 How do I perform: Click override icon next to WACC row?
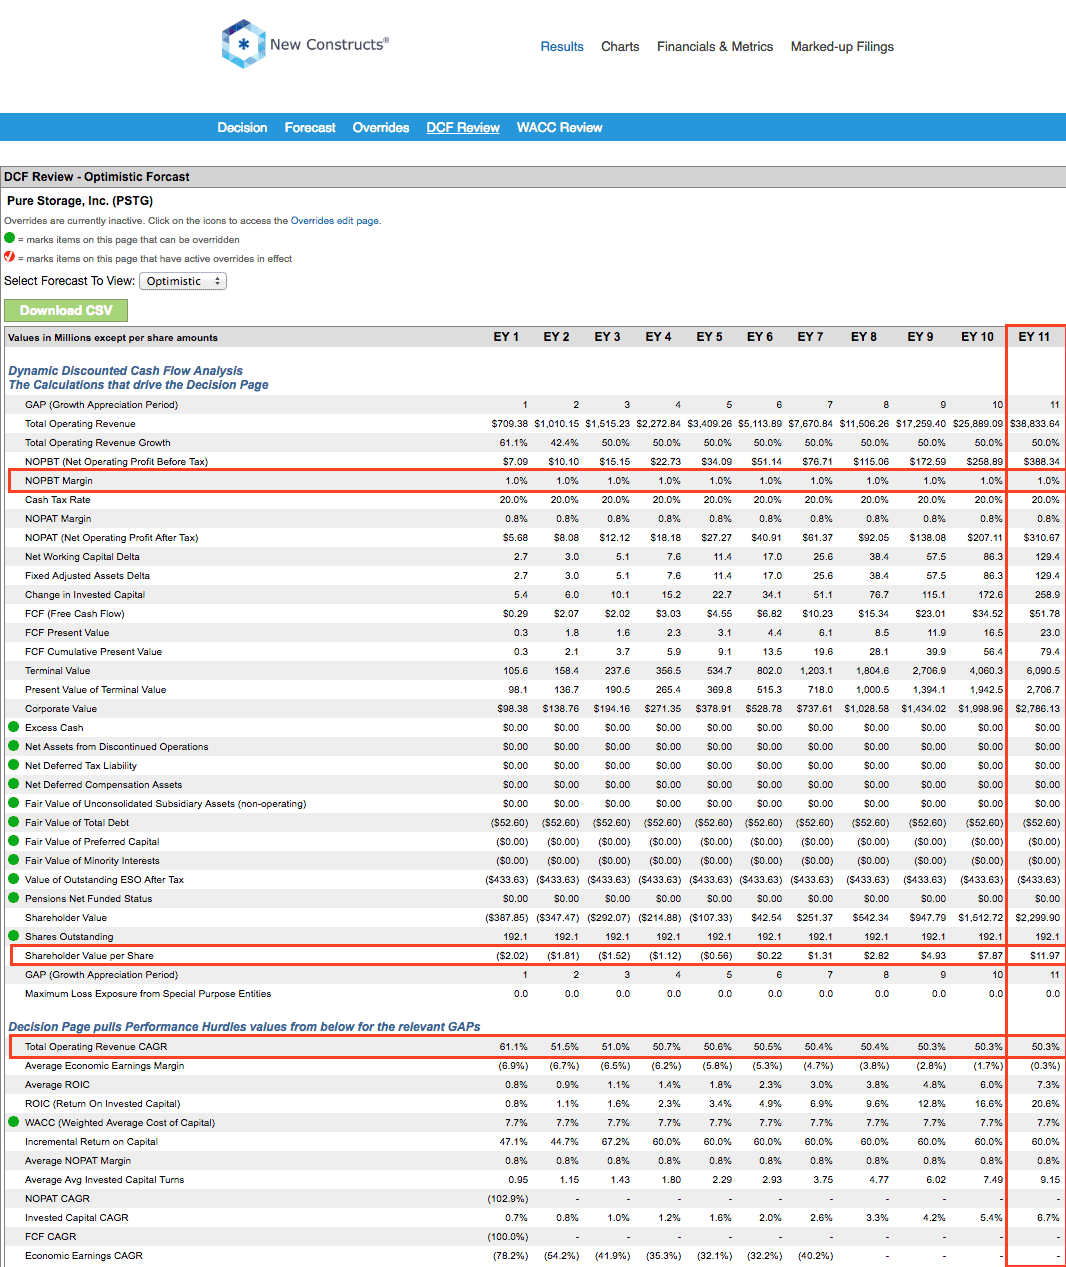click(14, 1122)
